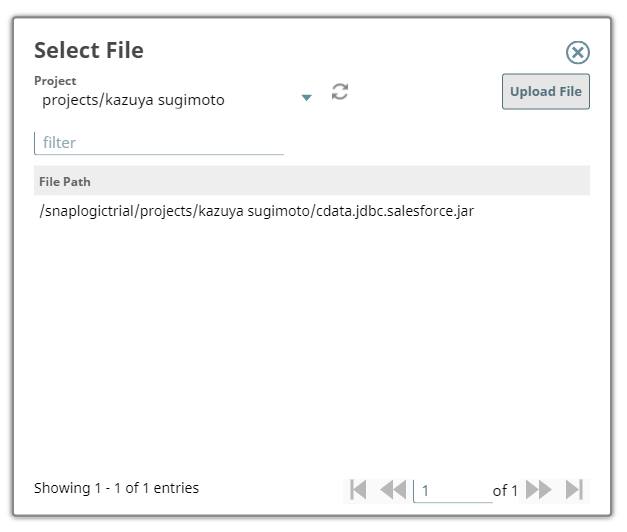The width and height of the screenshot is (627, 532).
Task: Click the page number input box
Action: [x=452, y=490]
